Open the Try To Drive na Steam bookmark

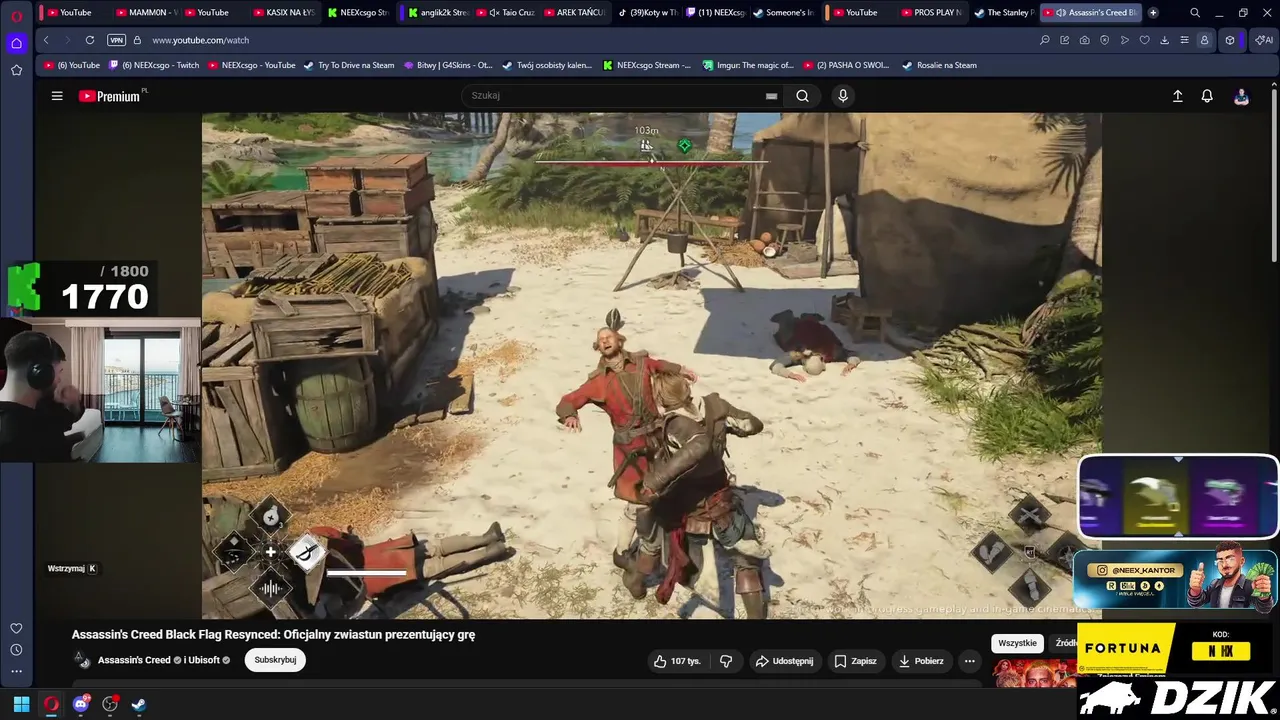(x=349, y=65)
